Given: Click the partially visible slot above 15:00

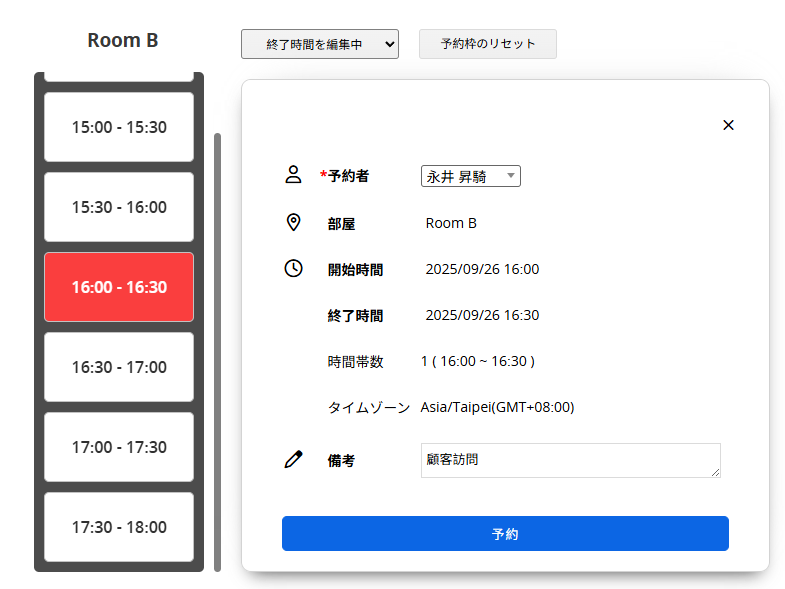Looking at the screenshot, I should coord(119,76).
